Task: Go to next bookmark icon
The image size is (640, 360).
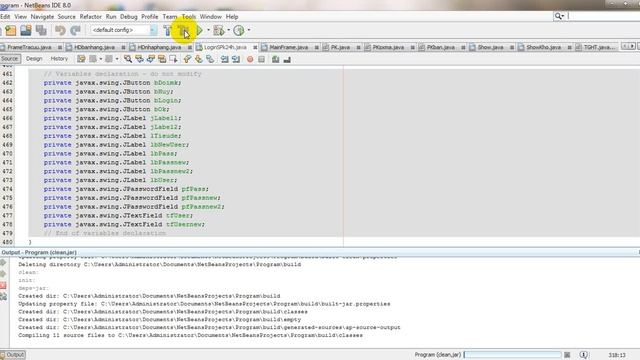Action: tap(198, 59)
